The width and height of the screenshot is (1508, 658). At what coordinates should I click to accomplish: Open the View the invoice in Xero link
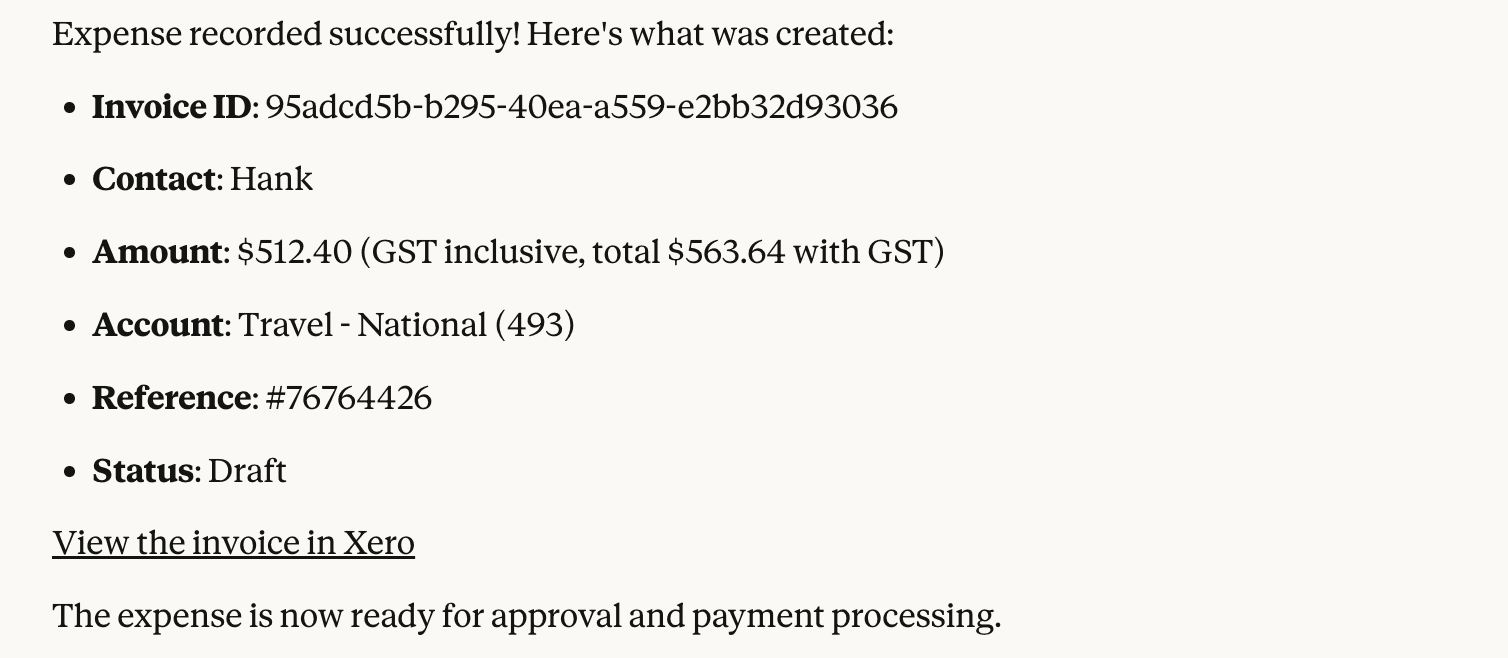point(233,543)
